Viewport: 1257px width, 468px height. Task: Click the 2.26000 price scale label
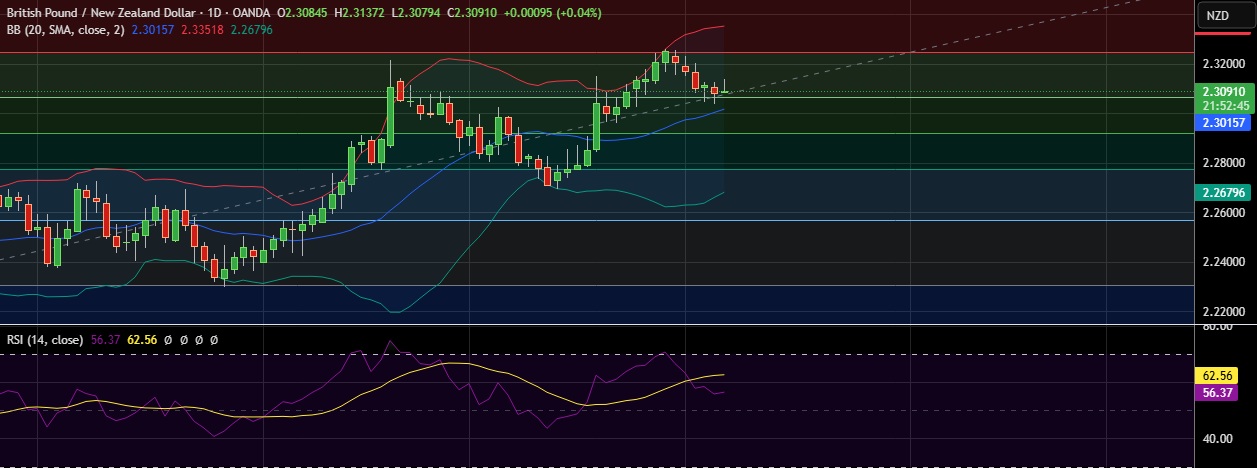click(1223, 212)
